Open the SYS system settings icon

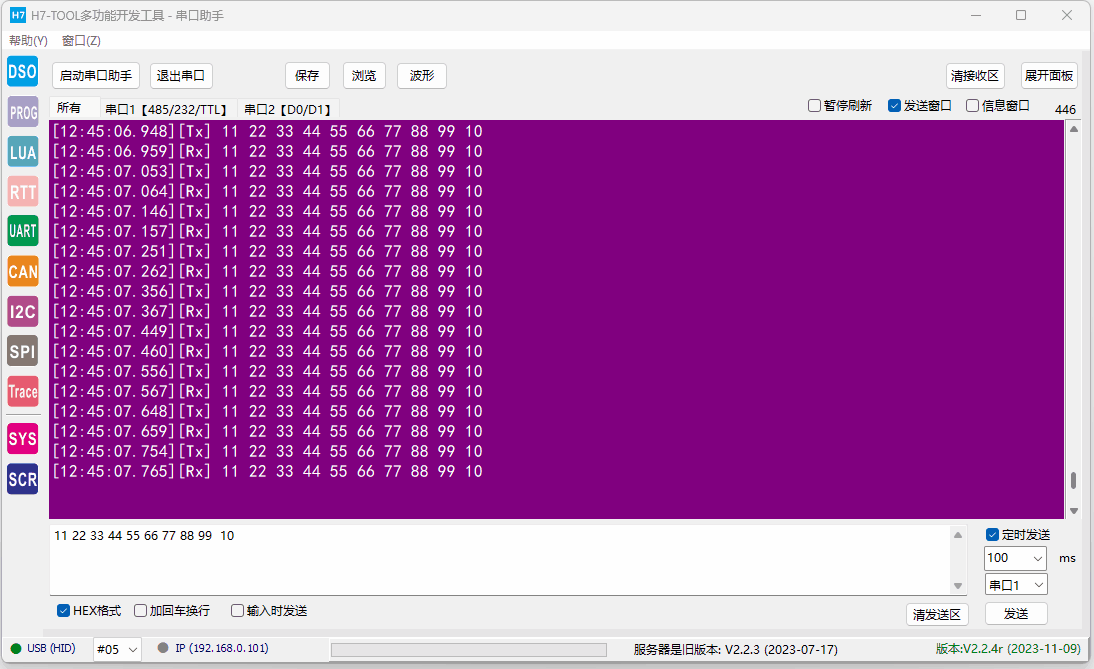pos(22,439)
